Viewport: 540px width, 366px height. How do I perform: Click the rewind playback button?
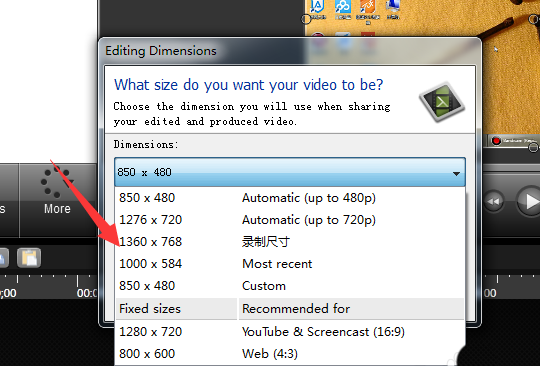click(x=494, y=201)
